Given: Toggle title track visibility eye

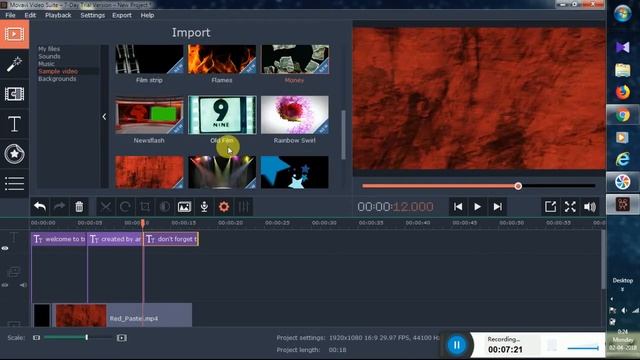Looking at the screenshot, I should pos(5,248).
